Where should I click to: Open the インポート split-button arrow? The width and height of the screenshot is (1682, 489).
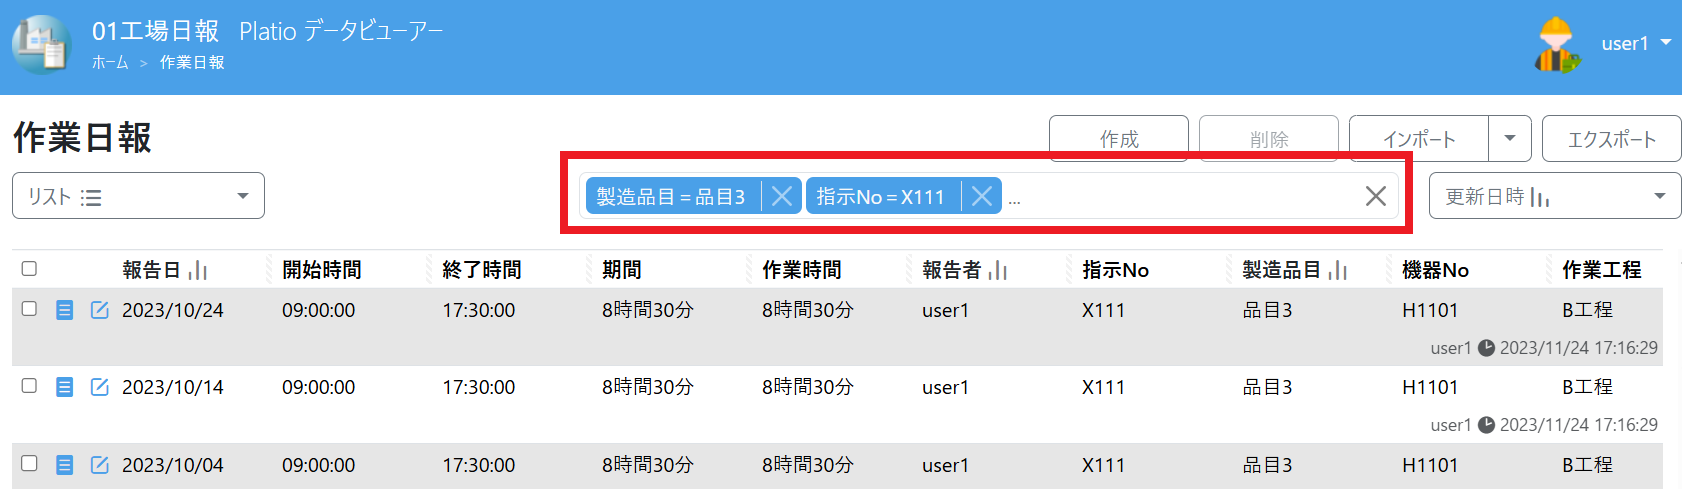click(x=1510, y=139)
